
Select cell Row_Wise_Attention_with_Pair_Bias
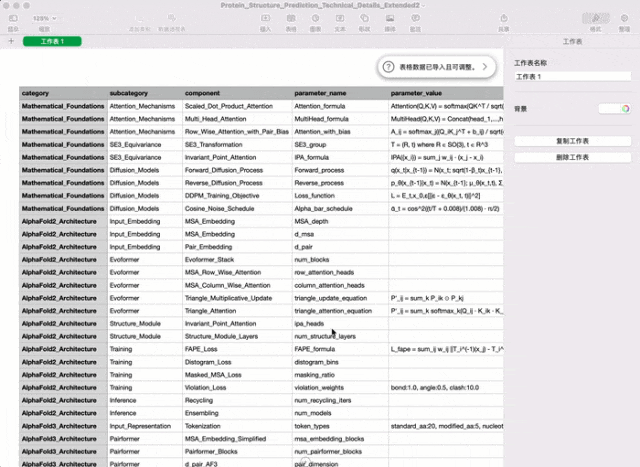pyautogui.click(x=237, y=131)
